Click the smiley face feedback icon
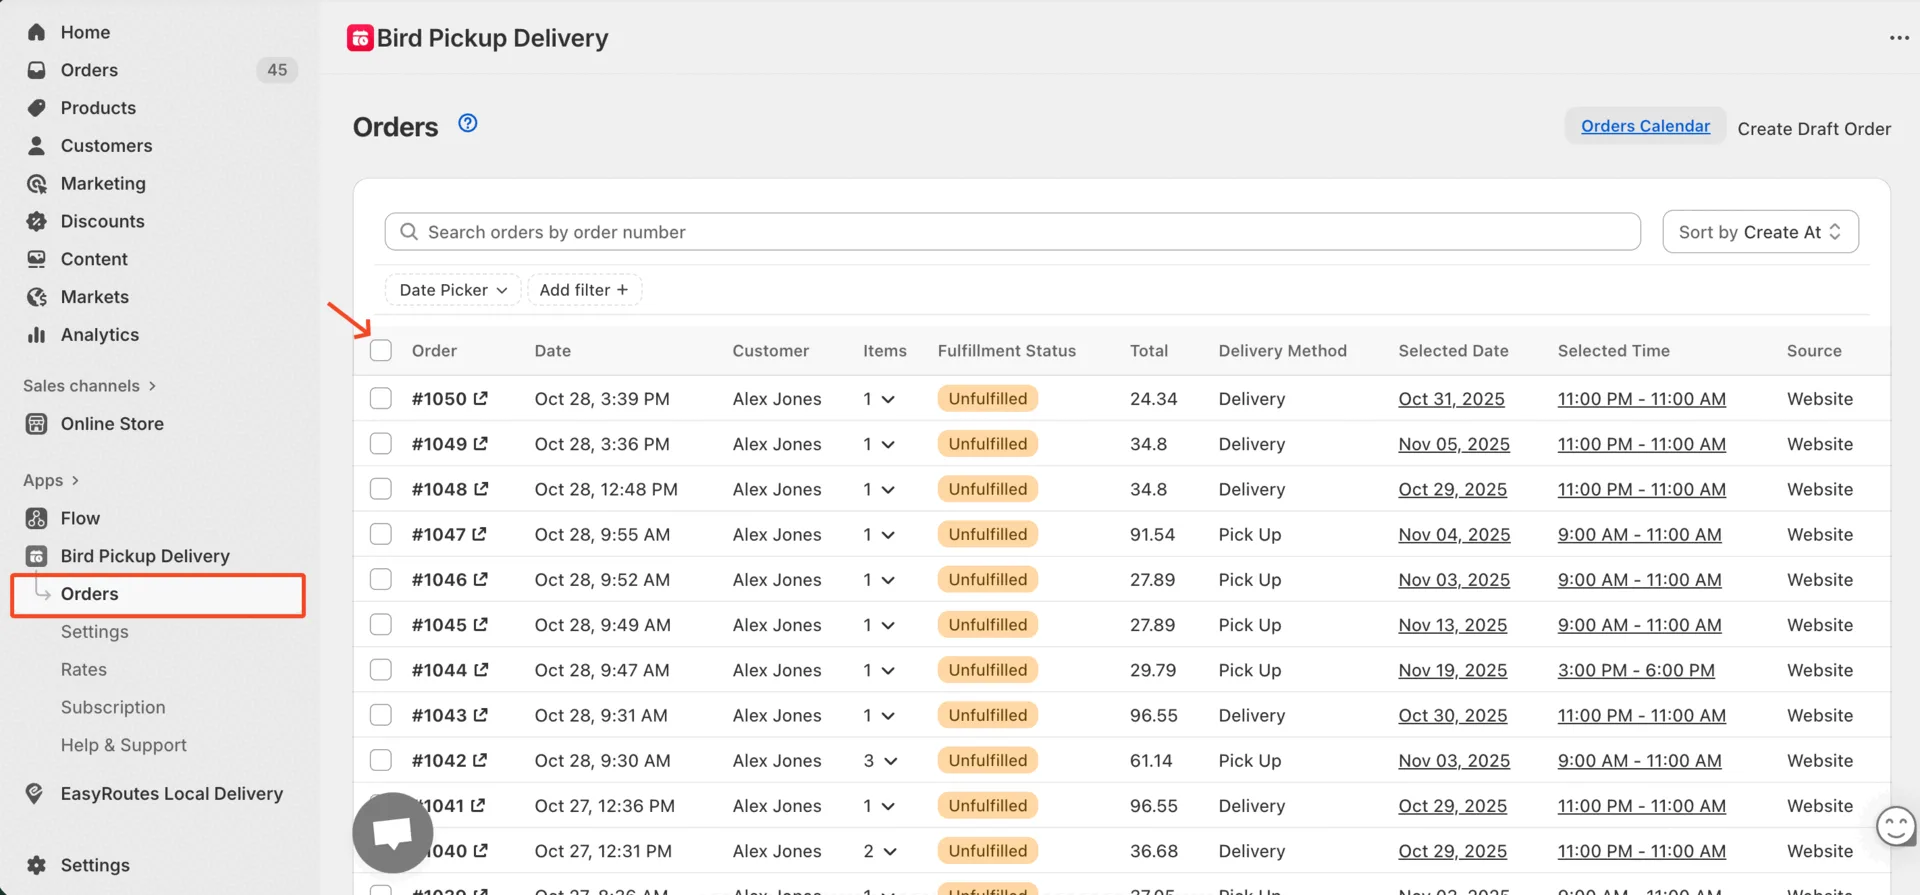The height and width of the screenshot is (895, 1920). (x=1895, y=826)
